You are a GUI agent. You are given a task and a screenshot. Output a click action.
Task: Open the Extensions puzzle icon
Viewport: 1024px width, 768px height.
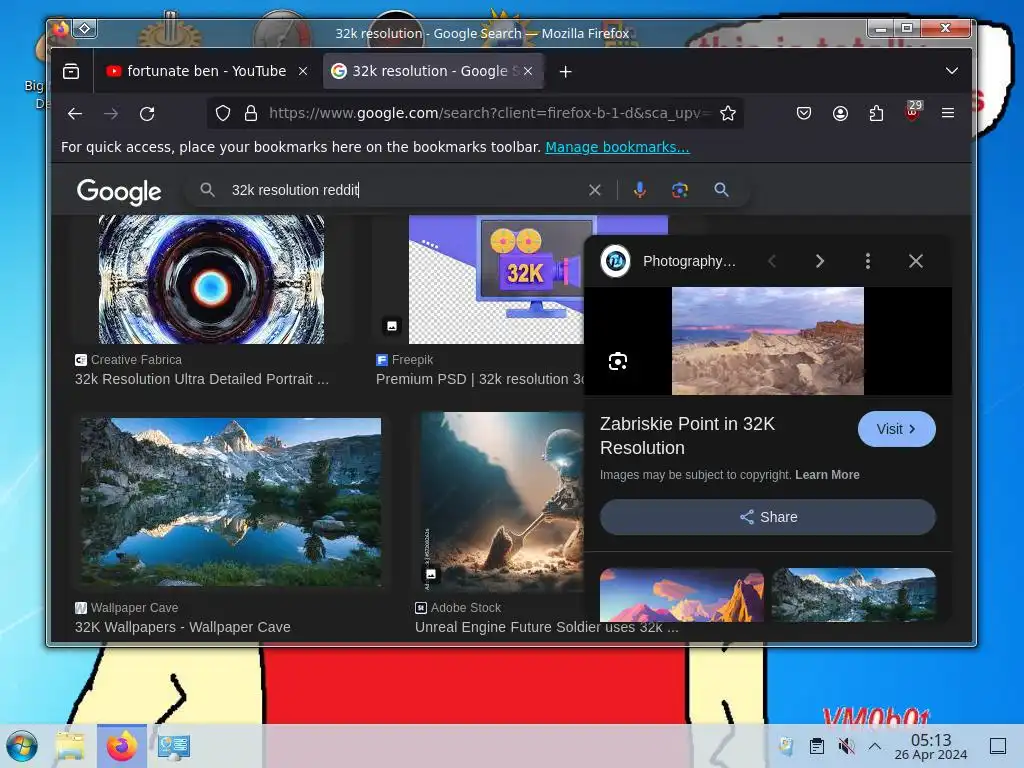(876, 114)
